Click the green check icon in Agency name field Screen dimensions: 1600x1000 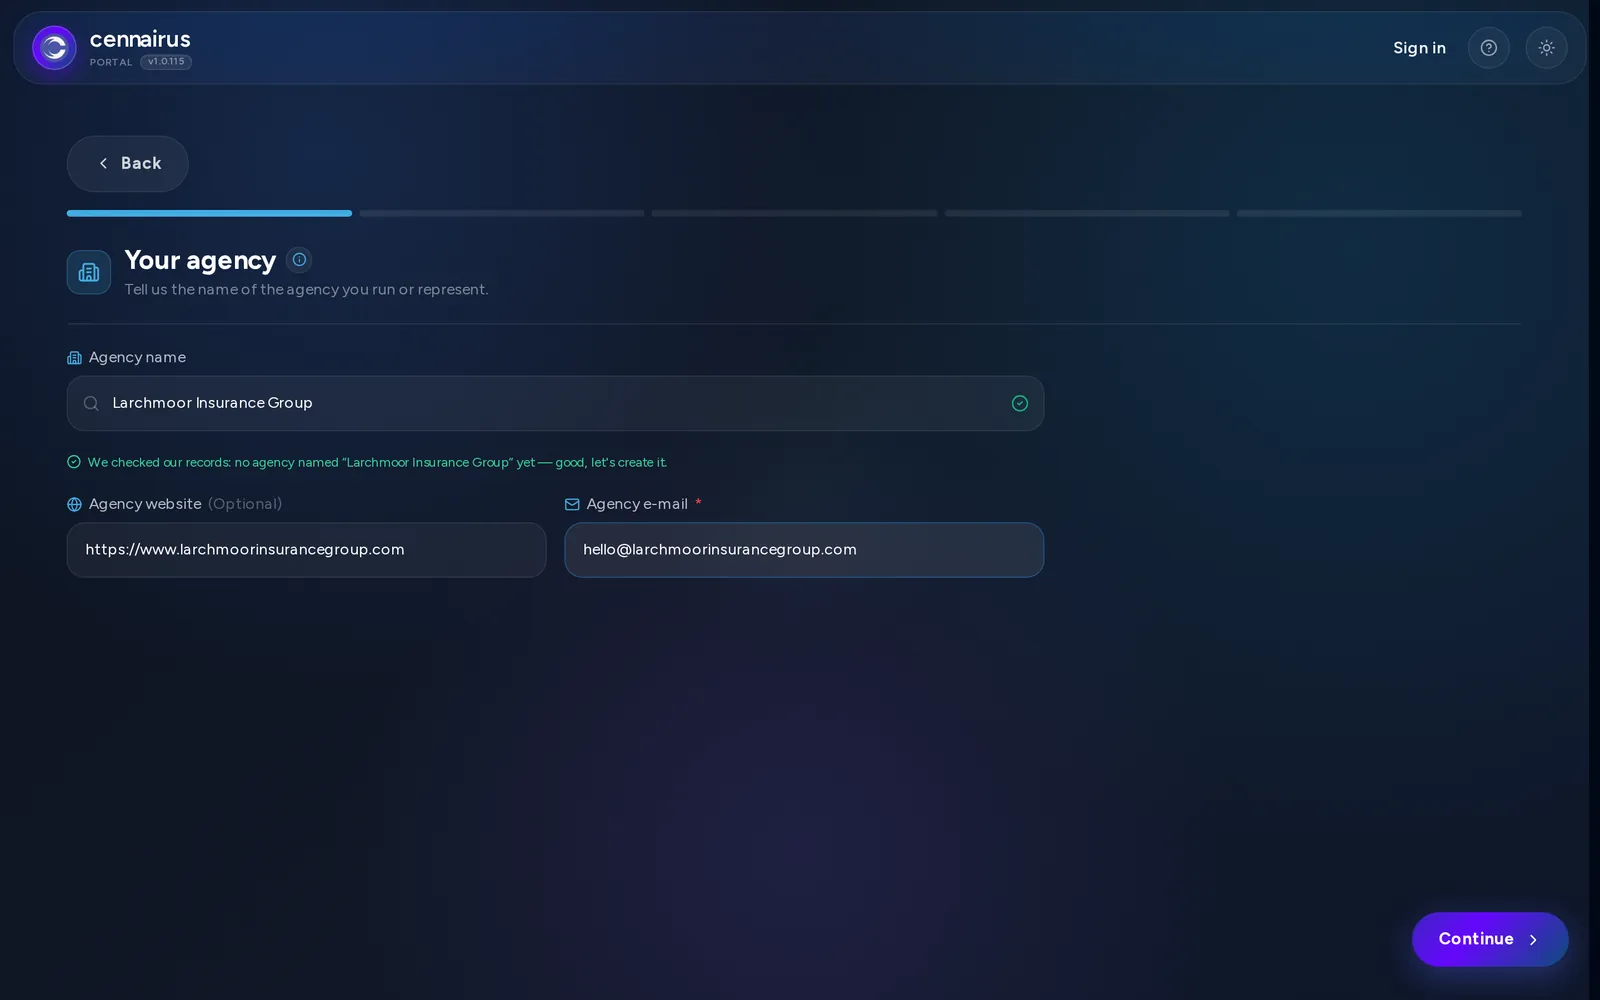(1020, 404)
